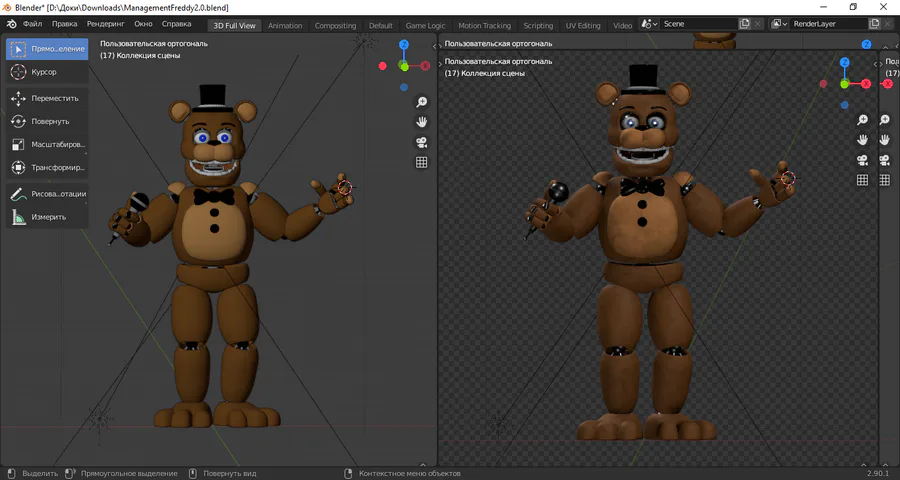Choose the Повернуть (Rotate) tool

(47, 121)
